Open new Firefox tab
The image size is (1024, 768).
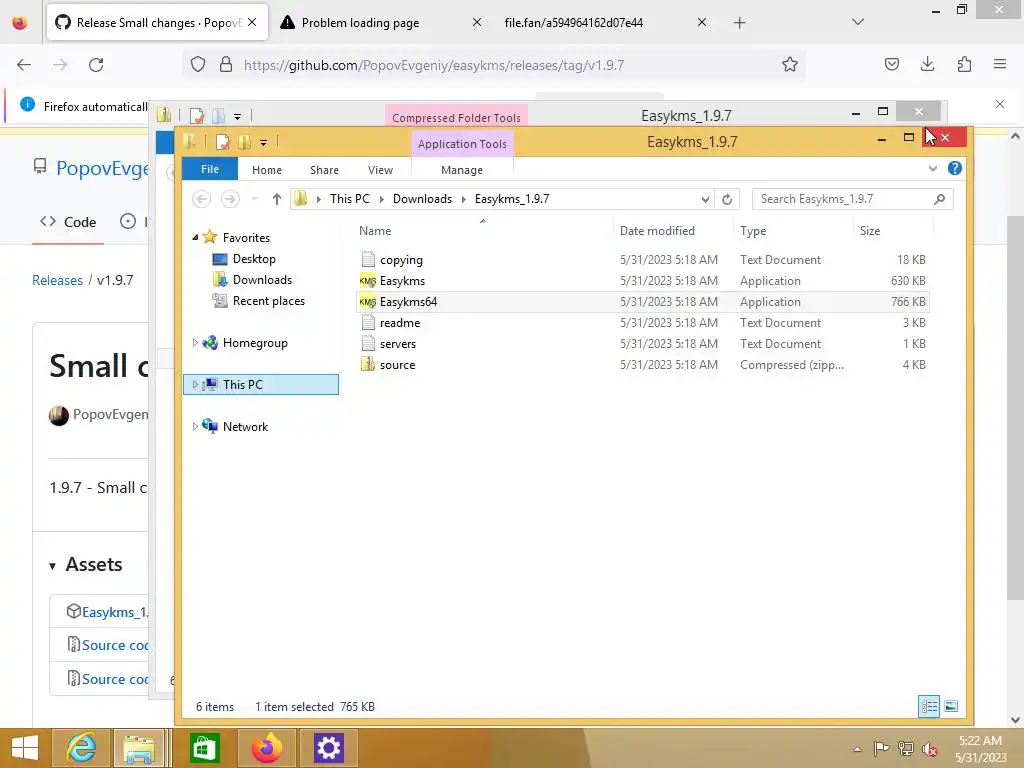pyautogui.click(x=739, y=22)
